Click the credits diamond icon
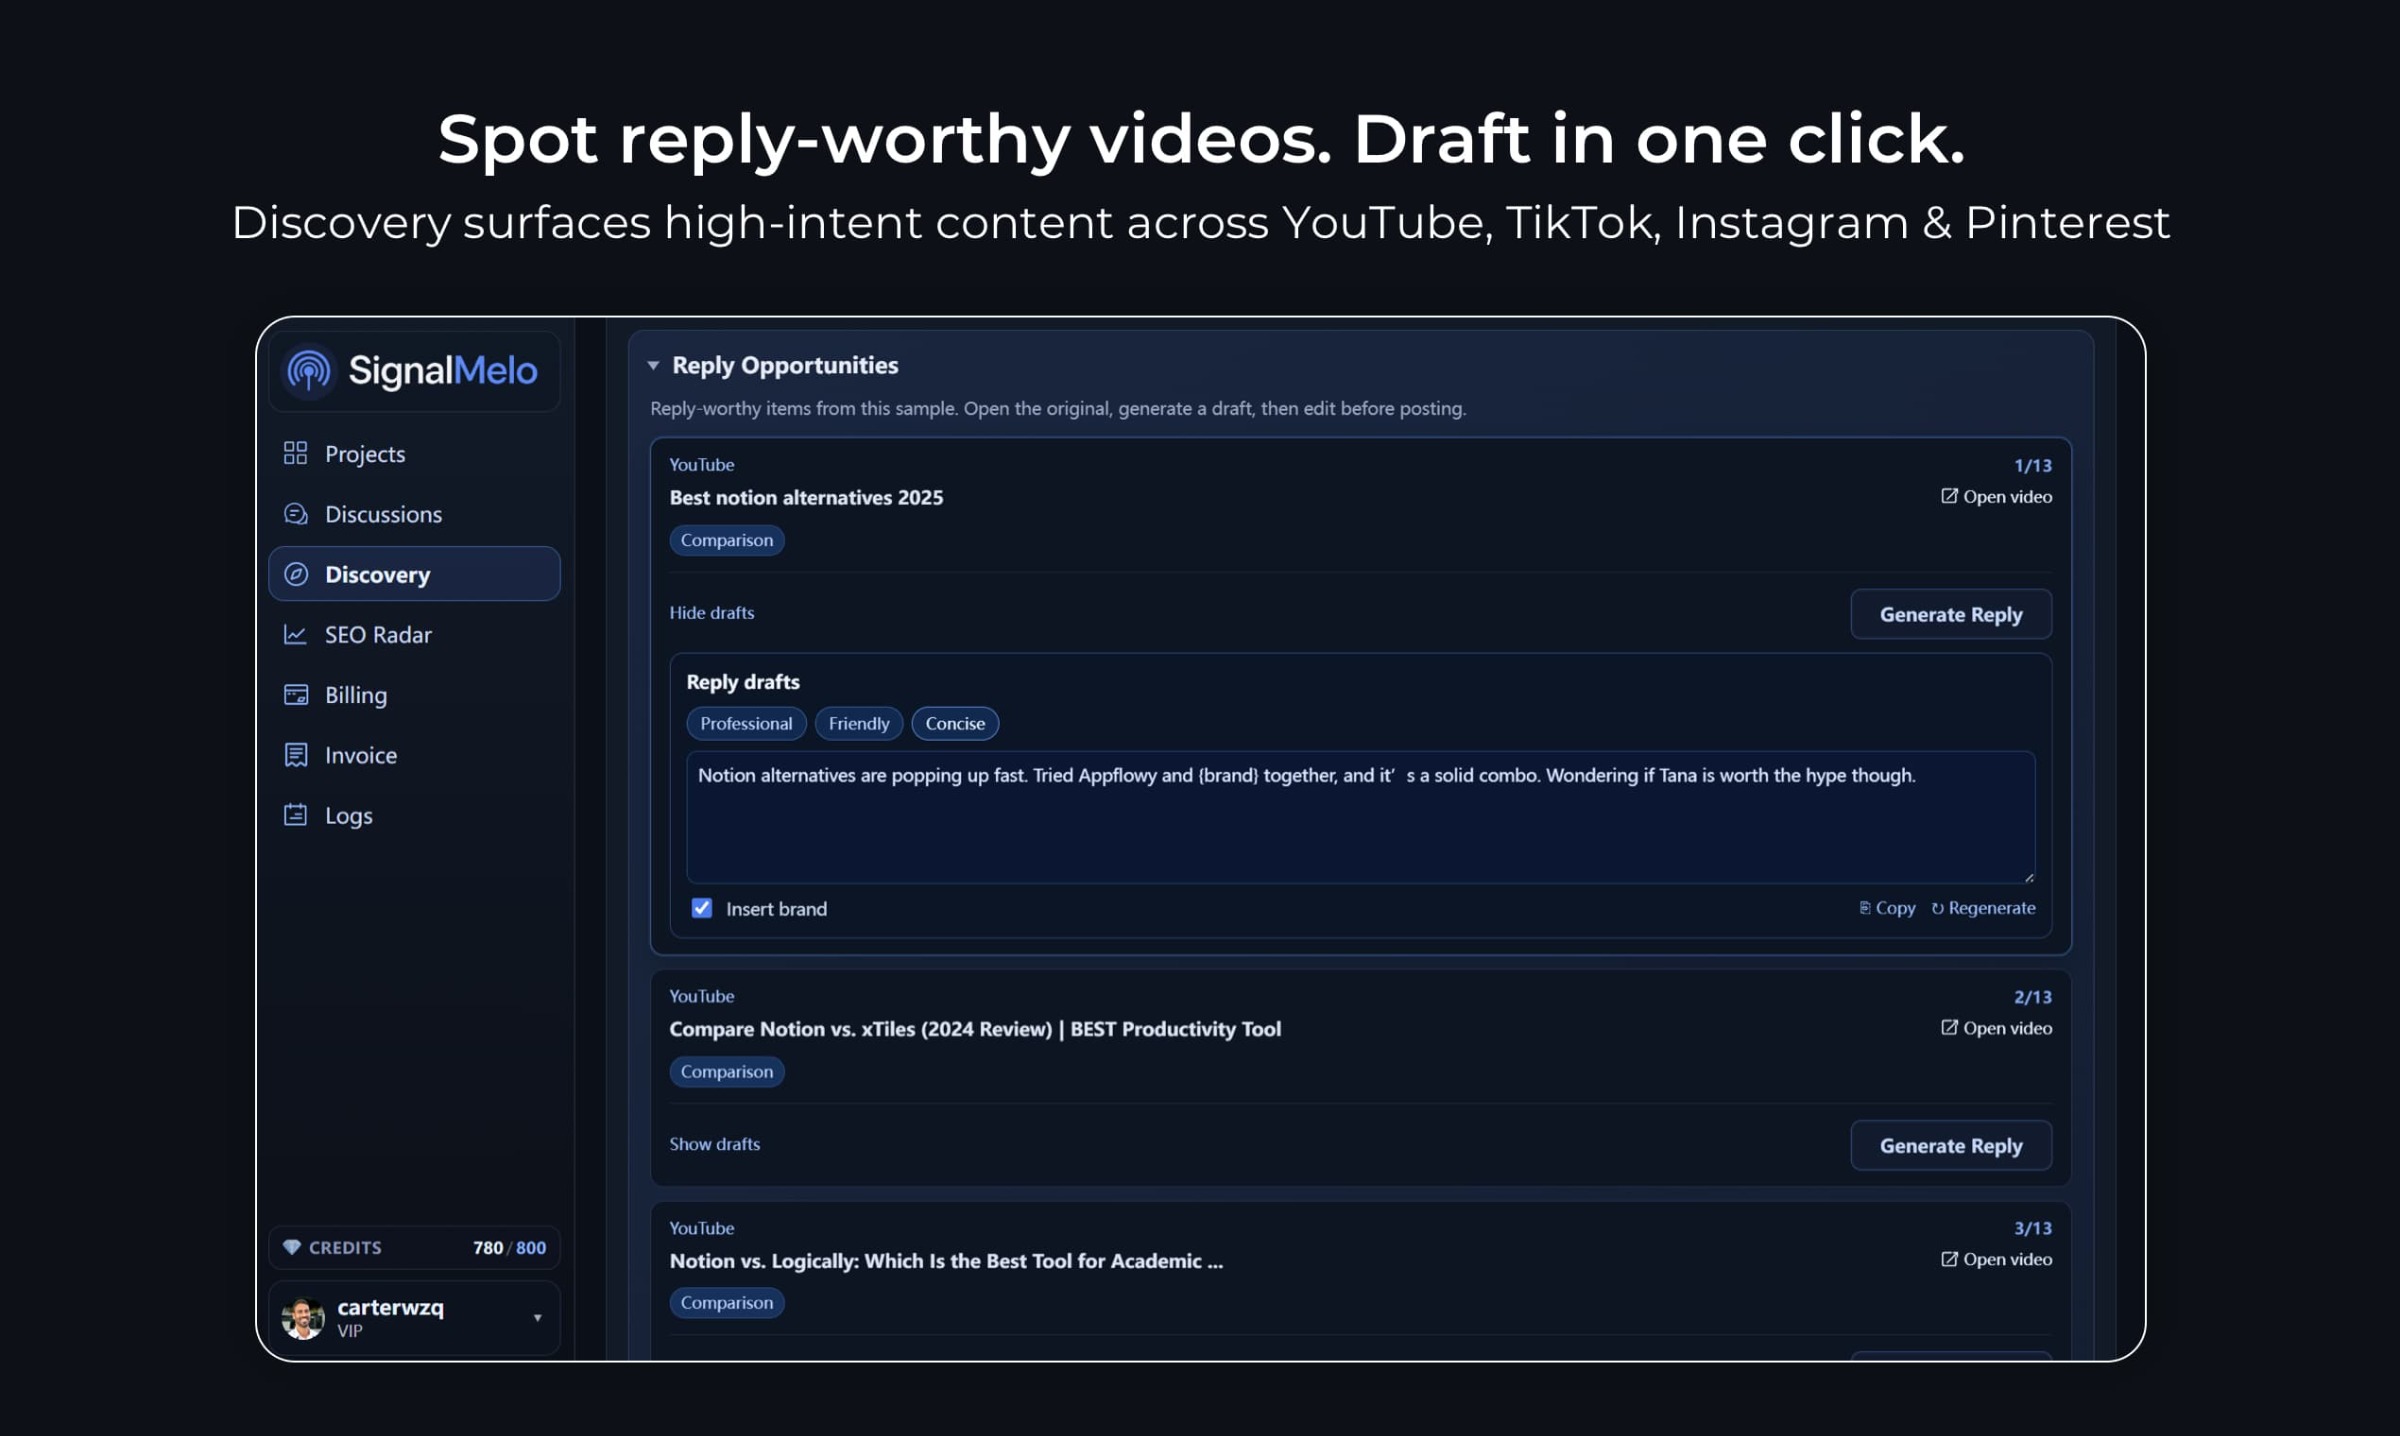The image size is (2400, 1436). (x=291, y=1247)
